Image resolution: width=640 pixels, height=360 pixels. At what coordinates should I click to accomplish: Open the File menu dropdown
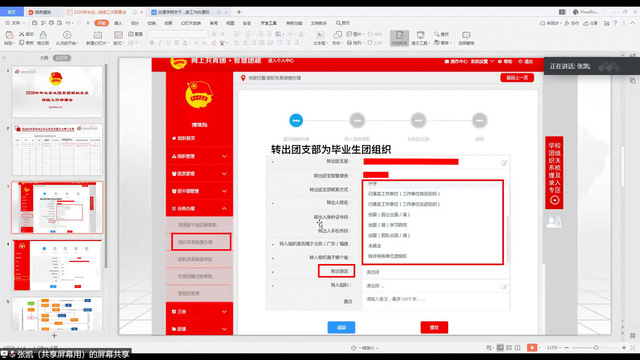coord(14,23)
